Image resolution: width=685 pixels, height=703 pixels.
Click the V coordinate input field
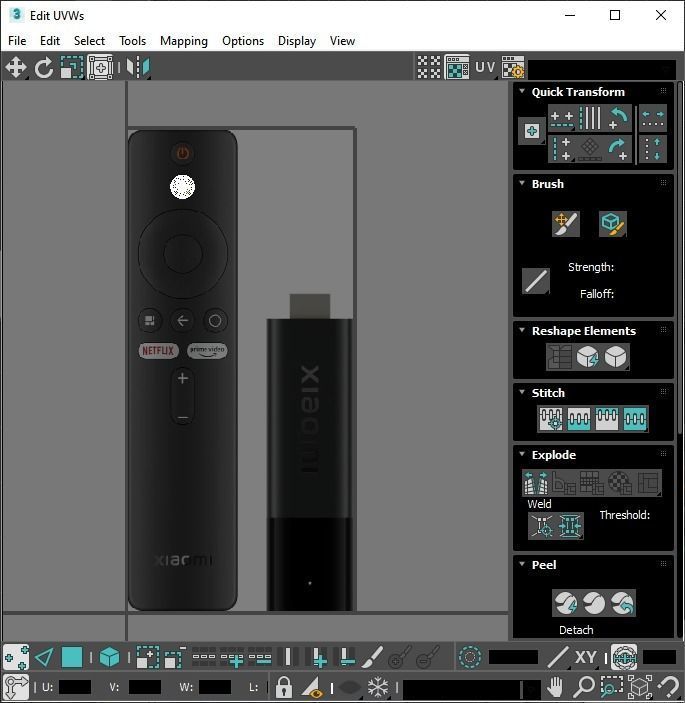point(145,687)
